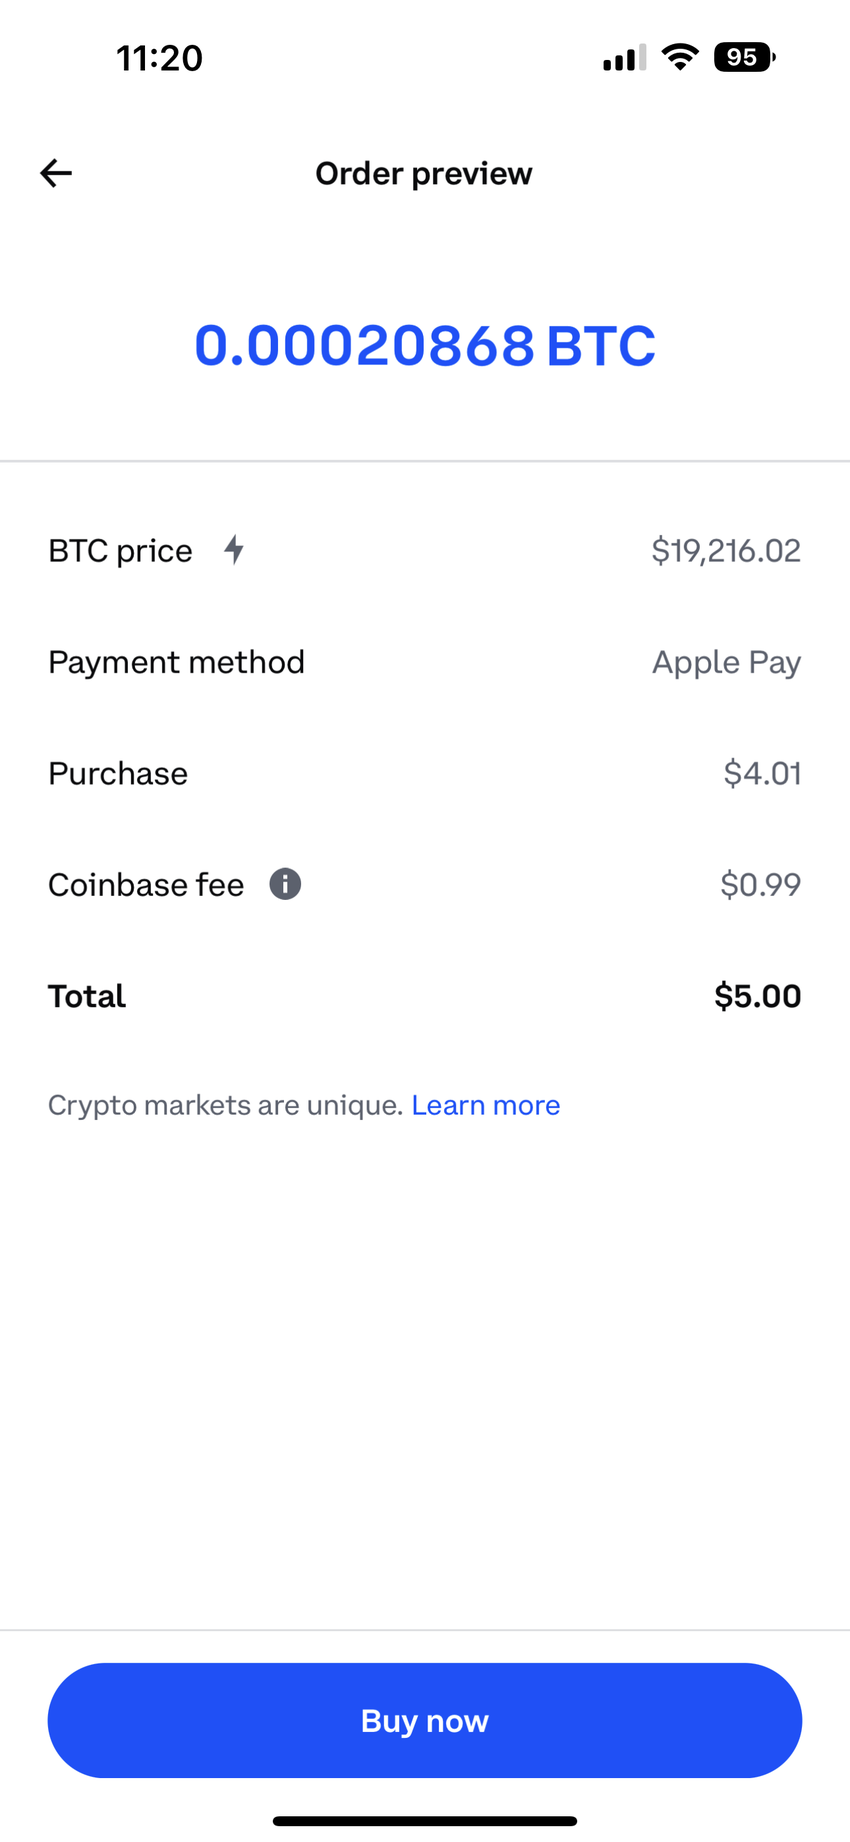Tap the Coinbase fee label

[x=146, y=885]
